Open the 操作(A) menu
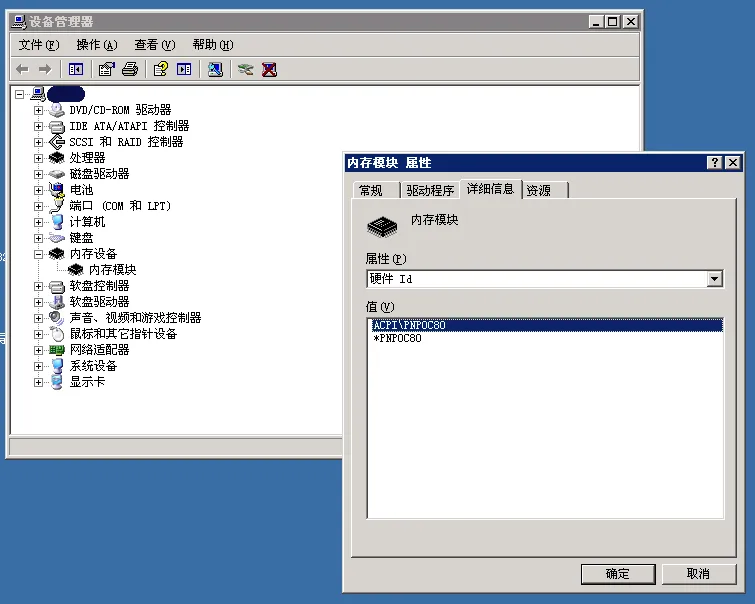Image resolution: width=755 pixels, height=604 pixels. pos(97,45)
